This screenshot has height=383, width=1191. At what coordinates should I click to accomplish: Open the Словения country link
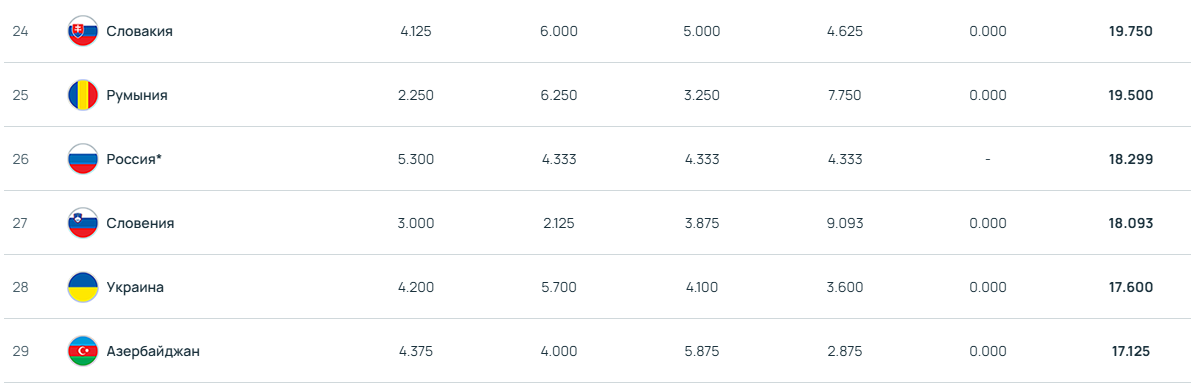(141, 223)
